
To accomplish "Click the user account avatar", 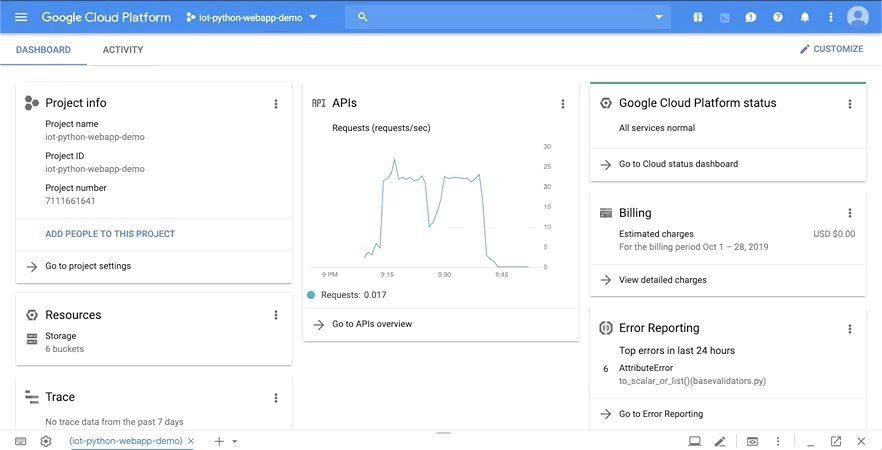I will [858, 17].
